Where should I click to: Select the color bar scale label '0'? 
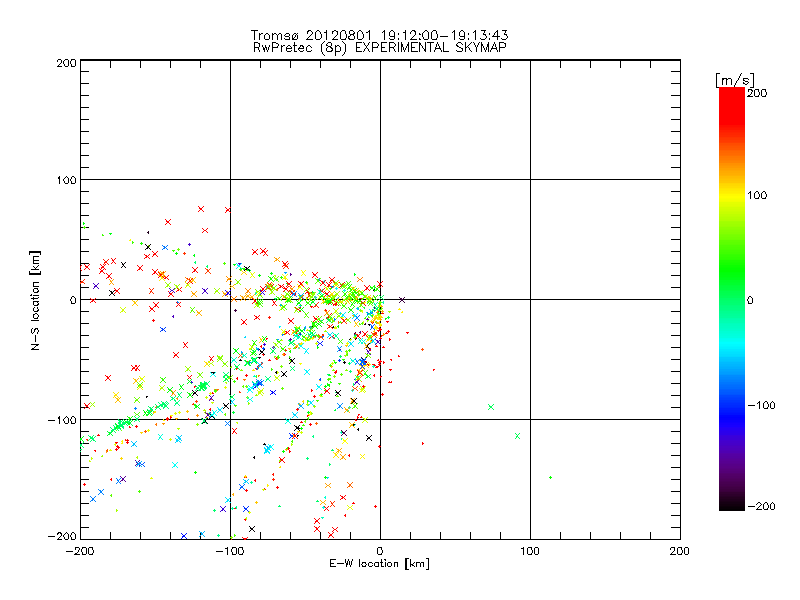pyautogui.click(x=750, y=300)
